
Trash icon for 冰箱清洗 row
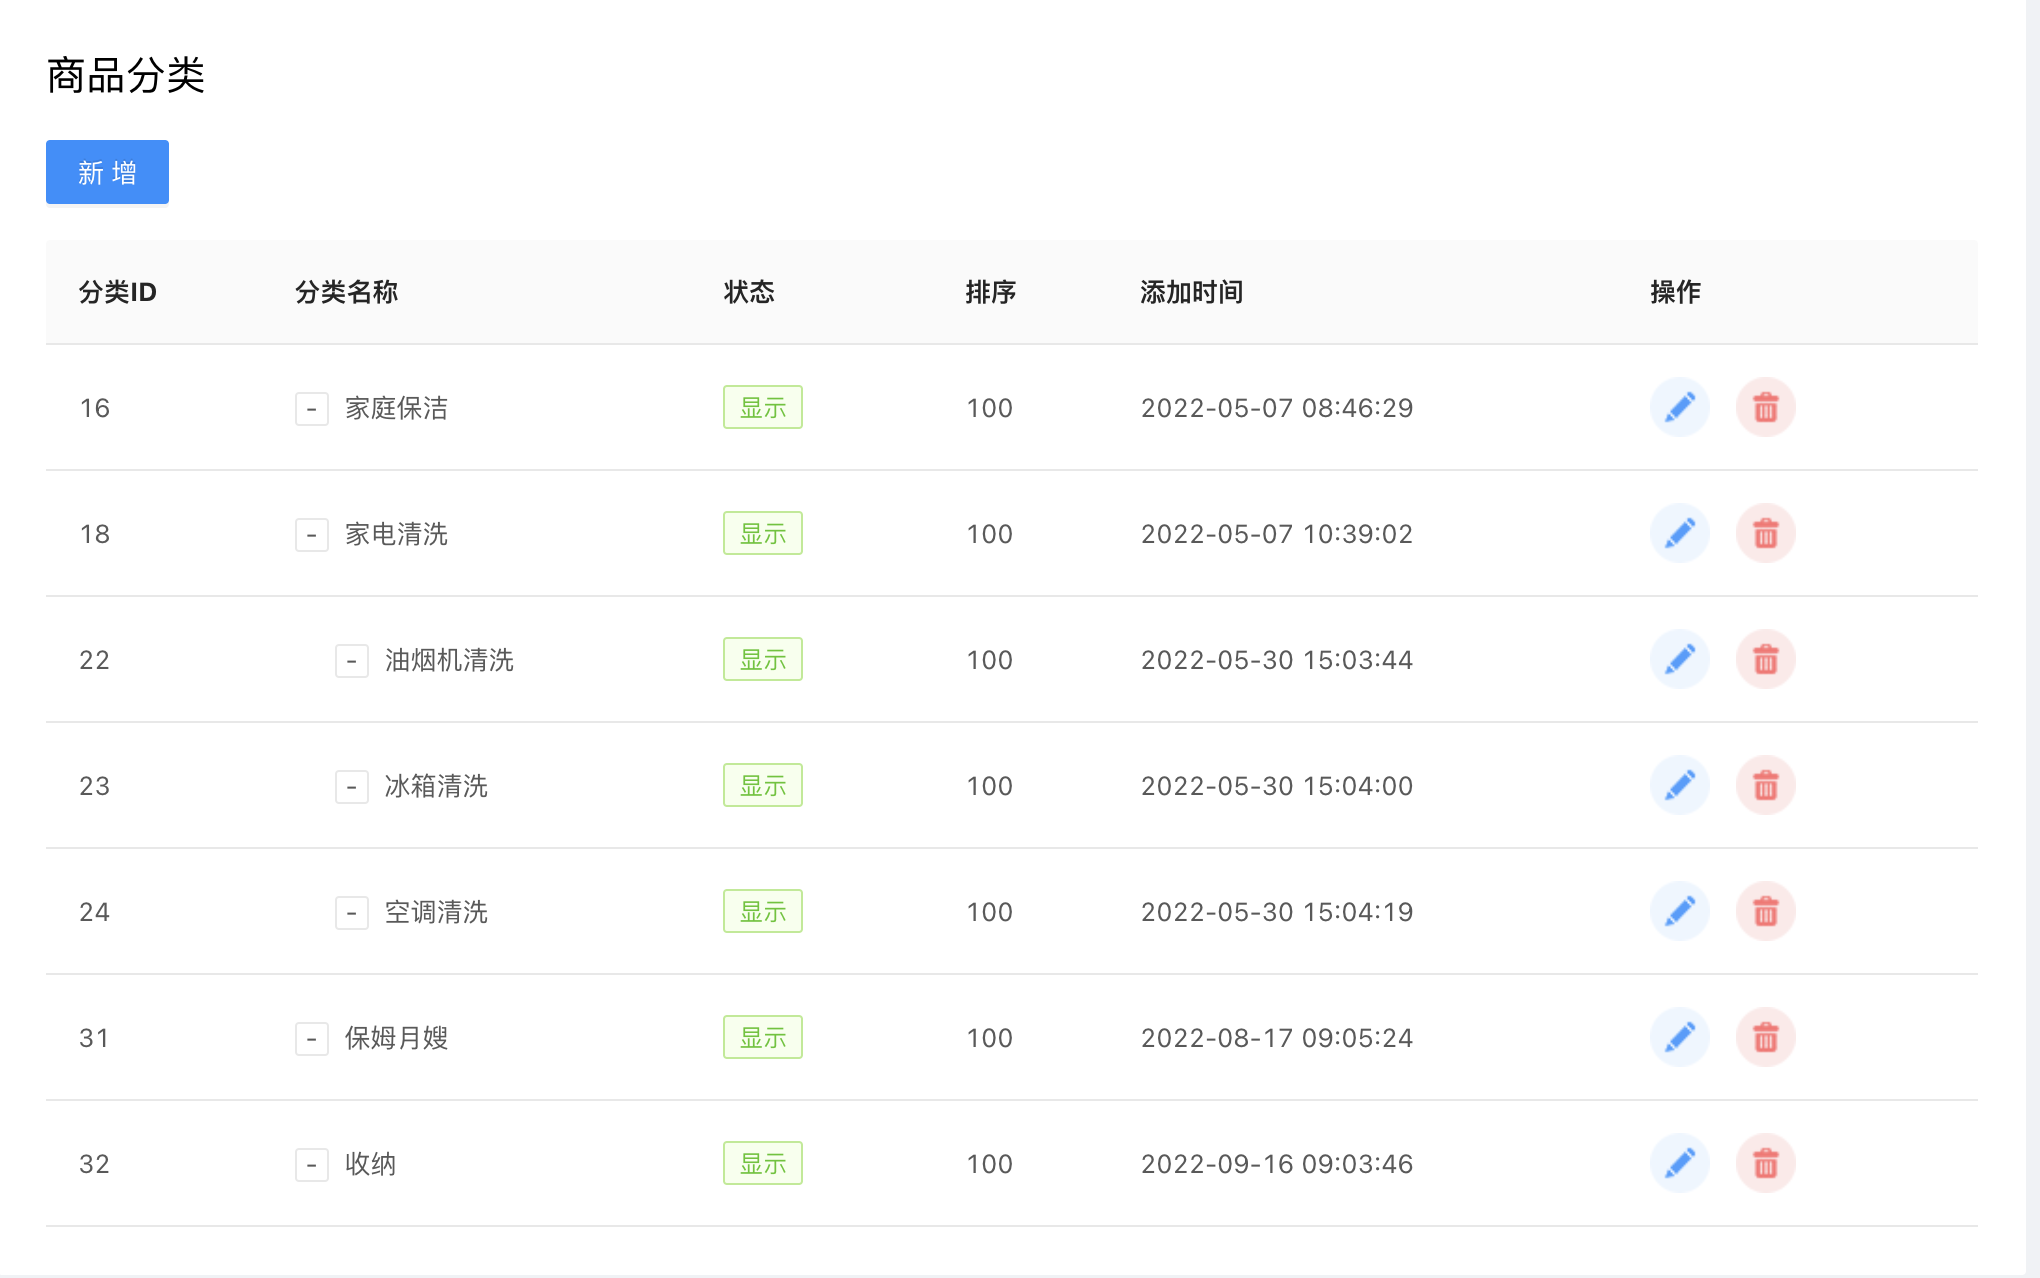pyautogui.click(x=1765, y=785)
